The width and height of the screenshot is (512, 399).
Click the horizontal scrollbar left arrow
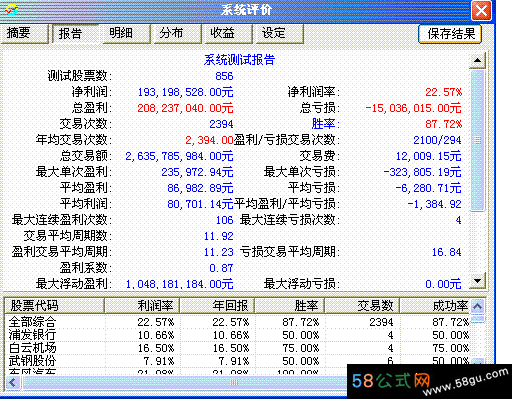(13, 382)
